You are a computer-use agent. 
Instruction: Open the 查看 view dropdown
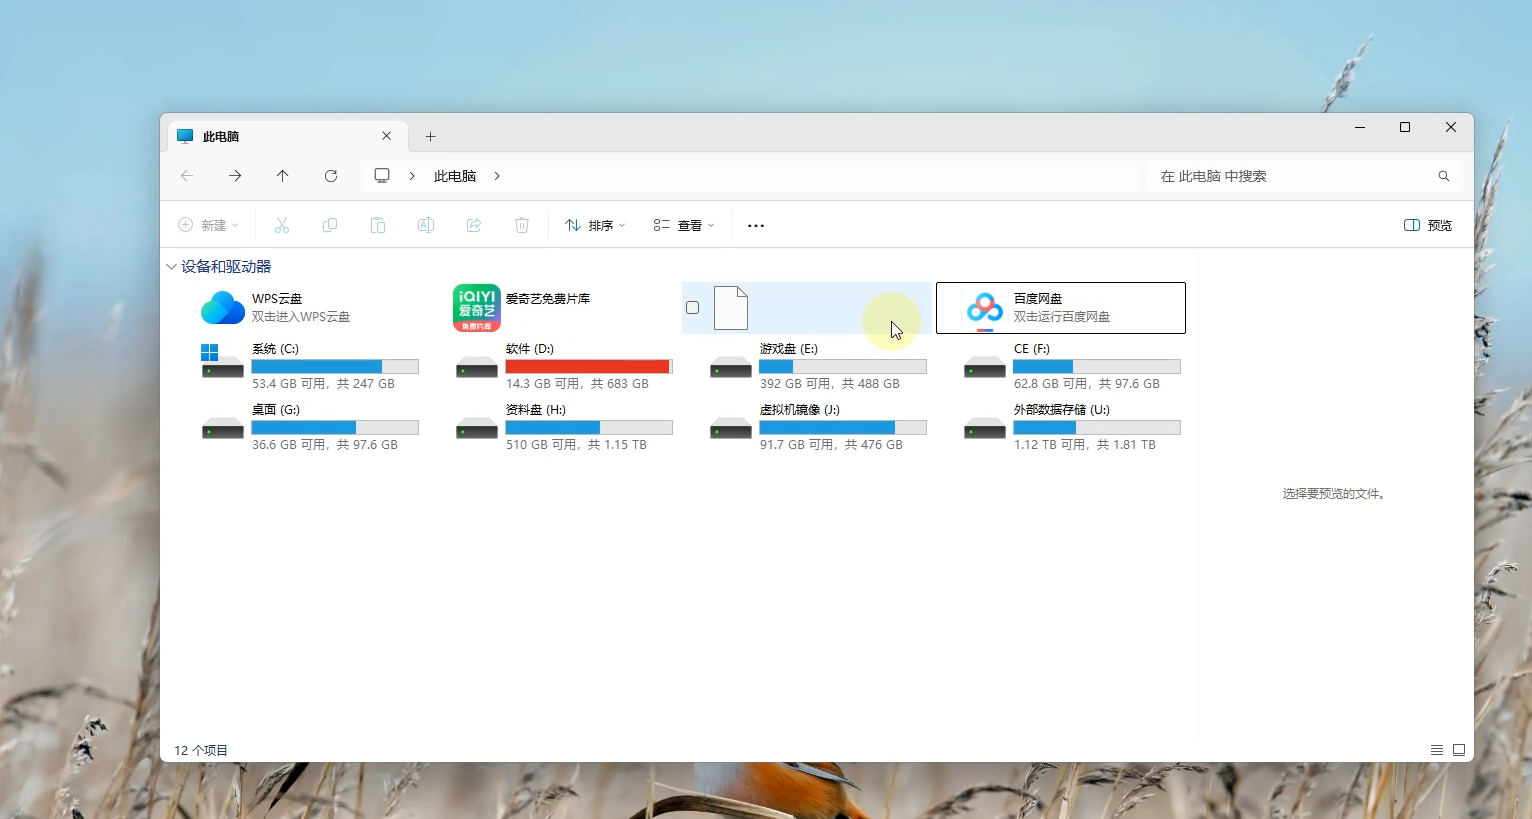coord(684,226)
